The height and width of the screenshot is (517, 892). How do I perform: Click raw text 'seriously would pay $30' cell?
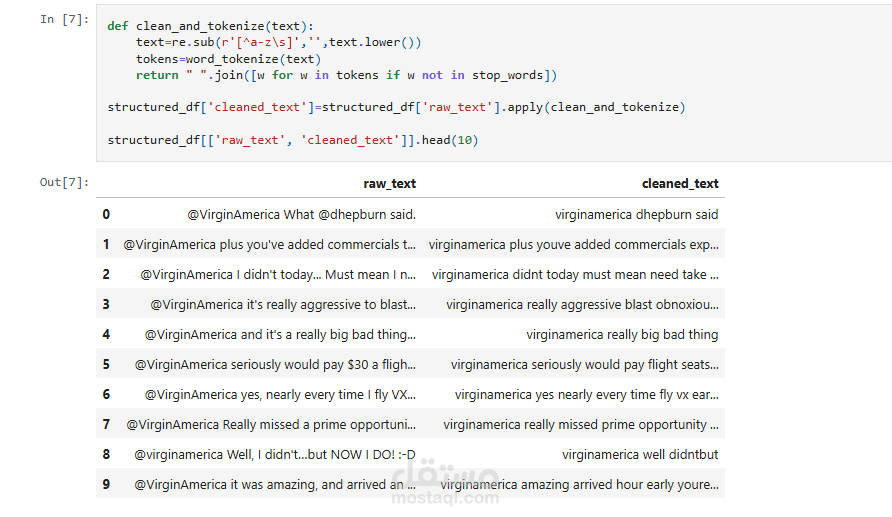[275, 364]
